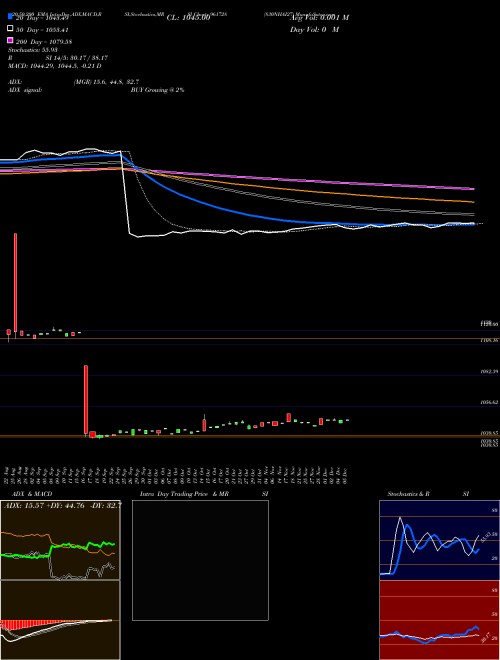Click the 'Stochastics: 55.93' reading
This screenshot has height=660, width=500.
(x=33, y=50)
